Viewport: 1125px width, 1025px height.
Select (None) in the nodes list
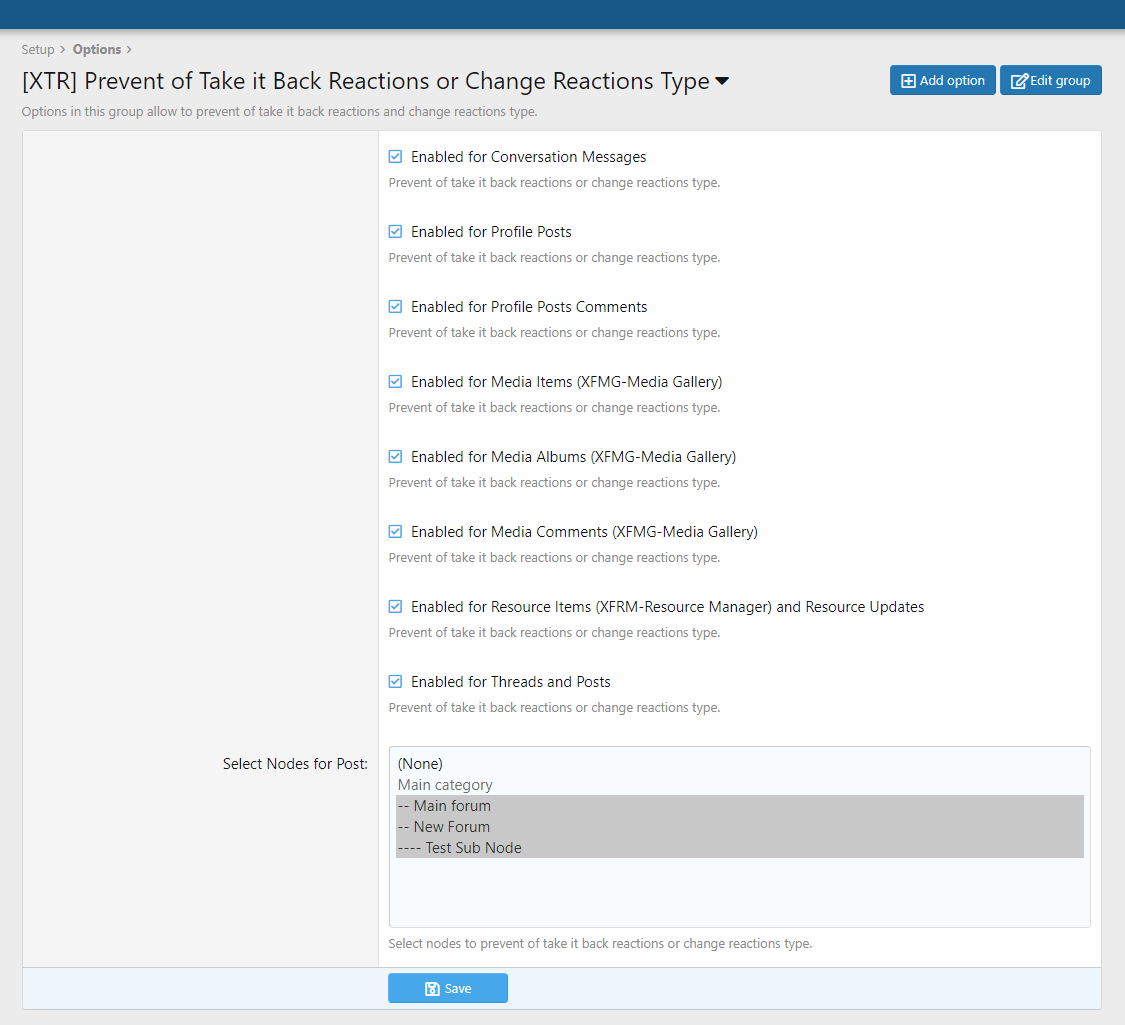pos(419,763)
